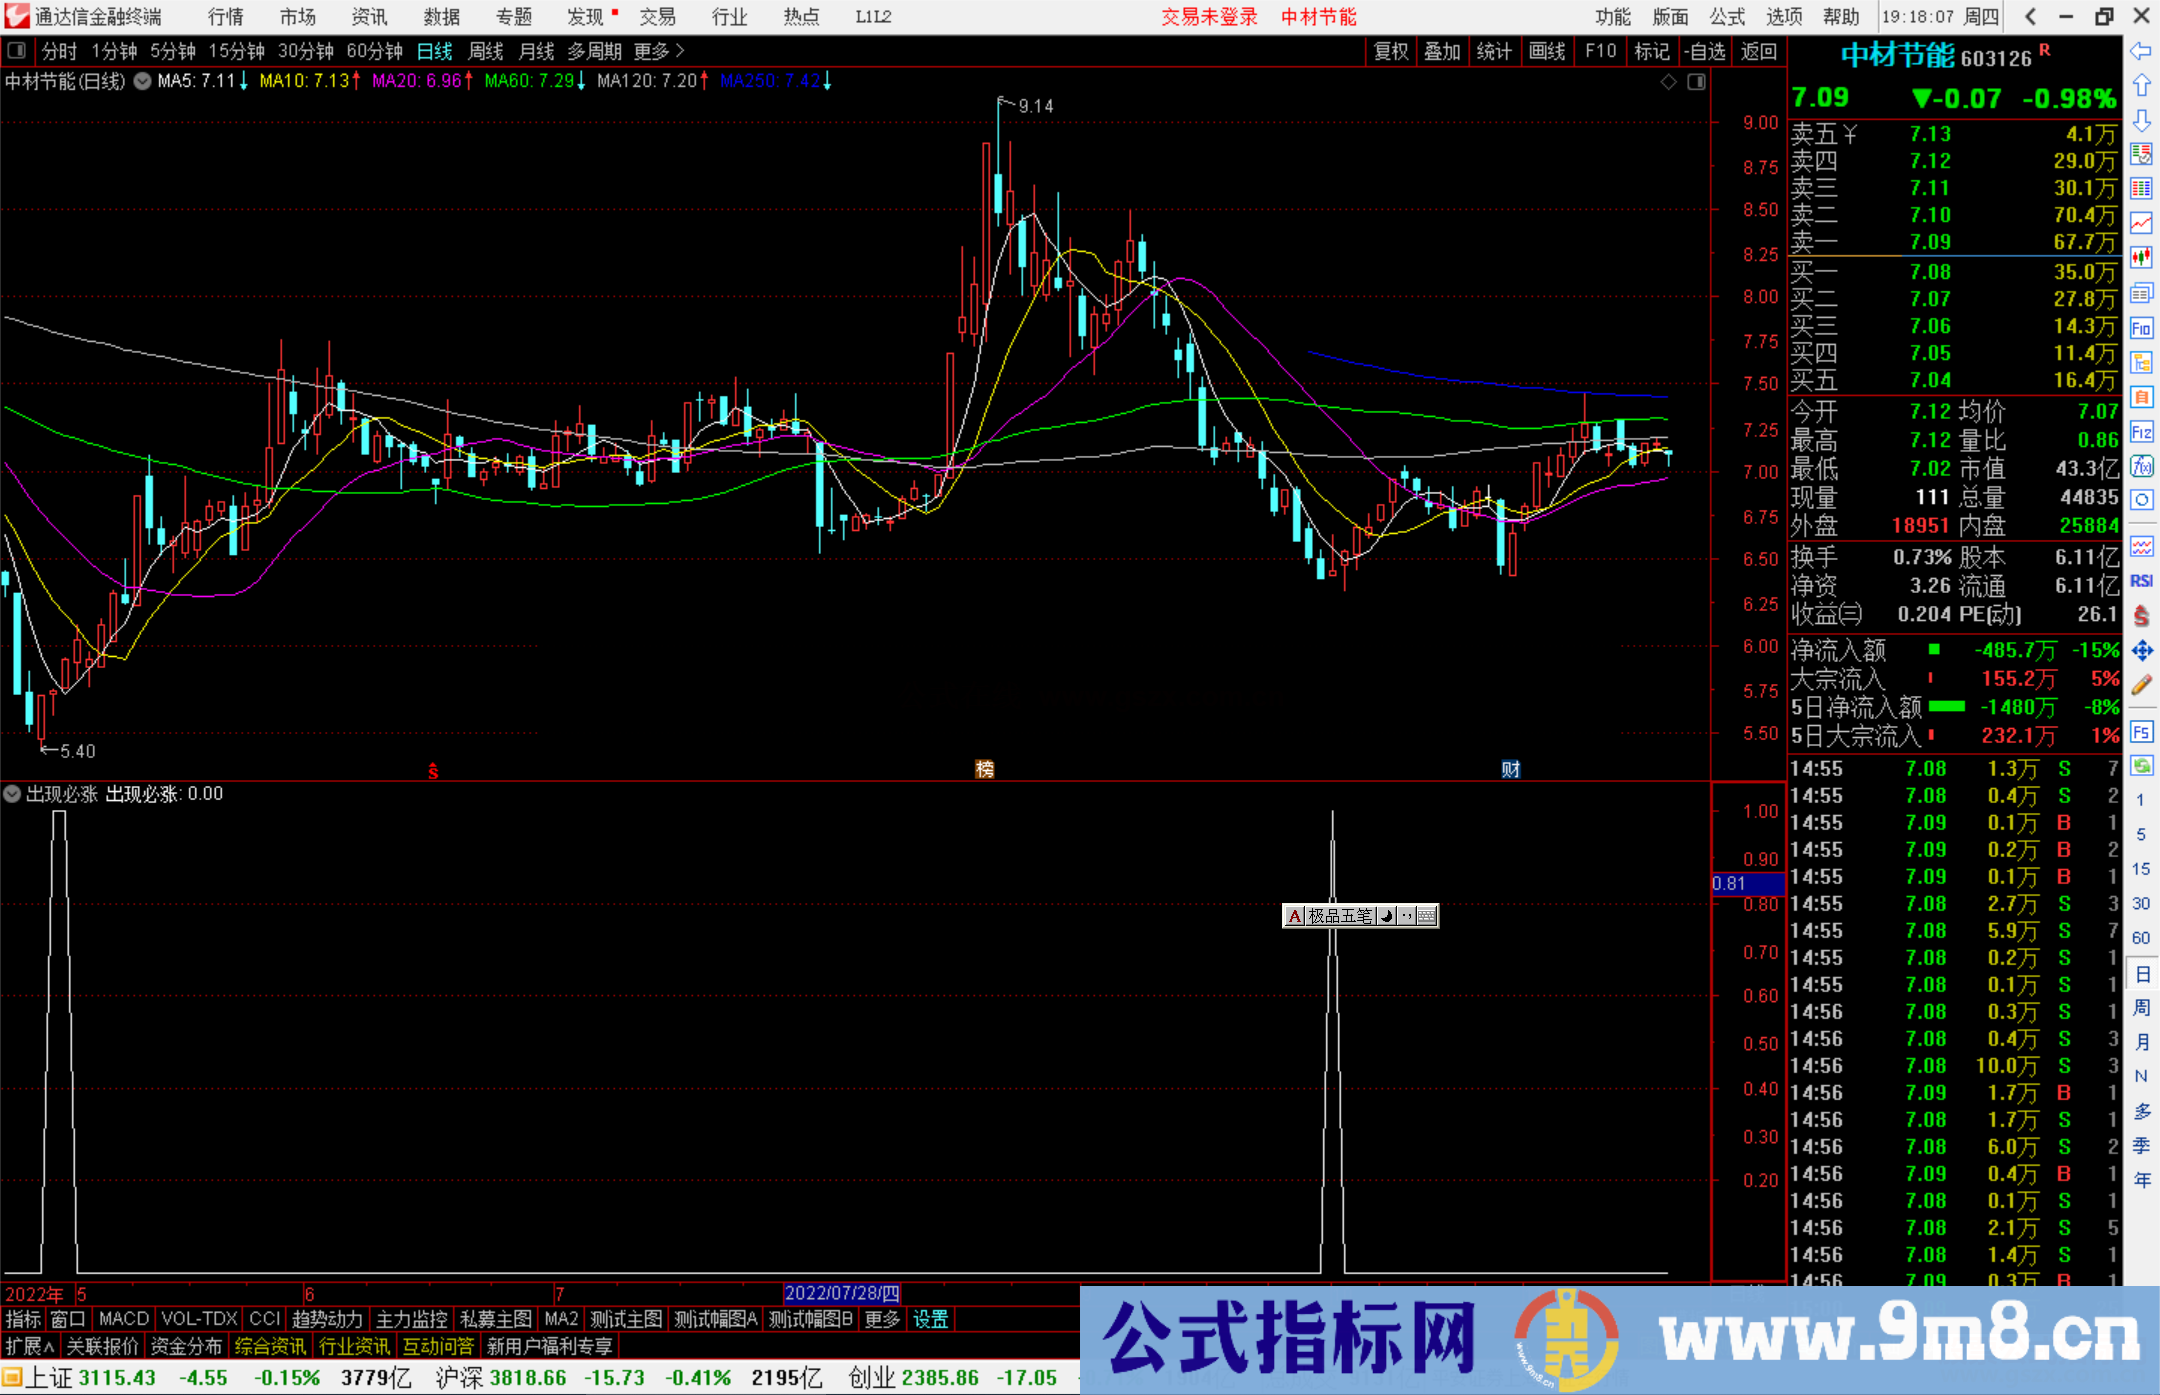Select the candlestick chart icon in right sidebar
This screenshot has height=1395, width=2160.
pyautogui.click(x=2141, y=255)
